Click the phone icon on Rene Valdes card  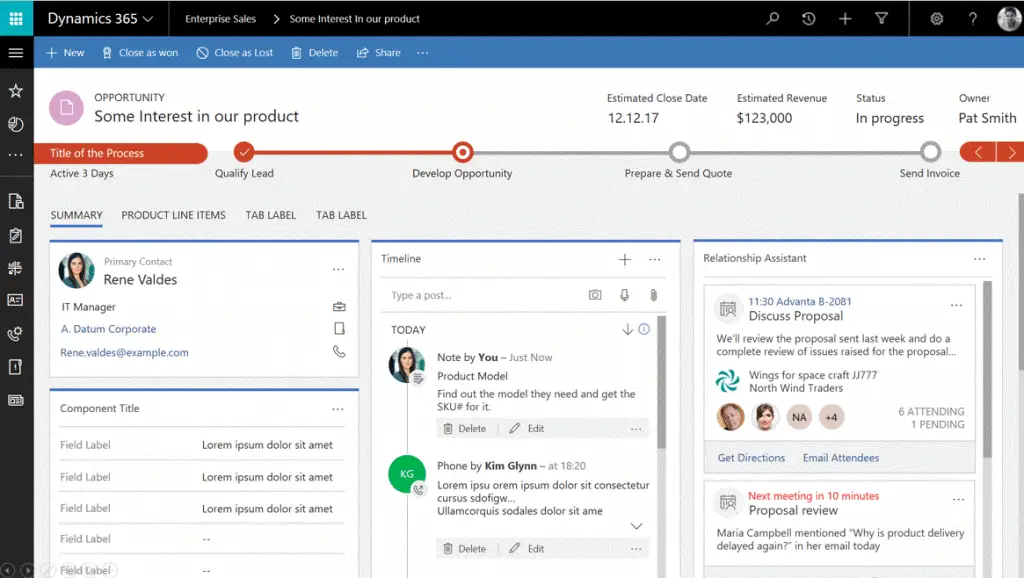339,351
